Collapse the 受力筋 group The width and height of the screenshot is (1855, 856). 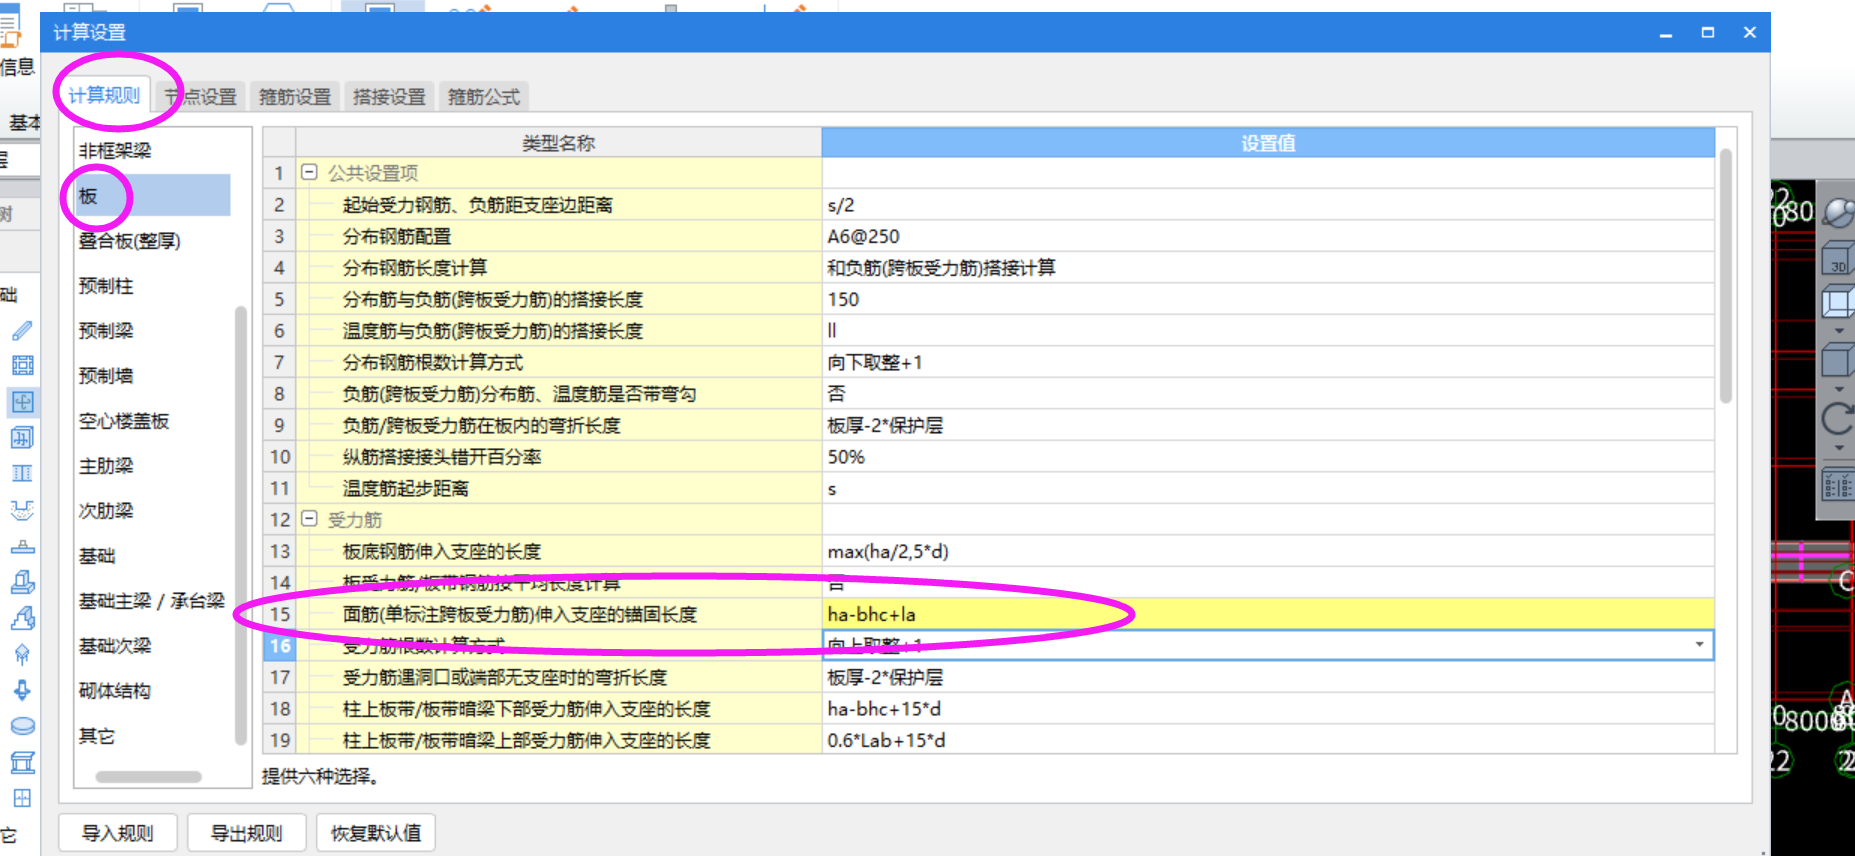coord(310,519)
